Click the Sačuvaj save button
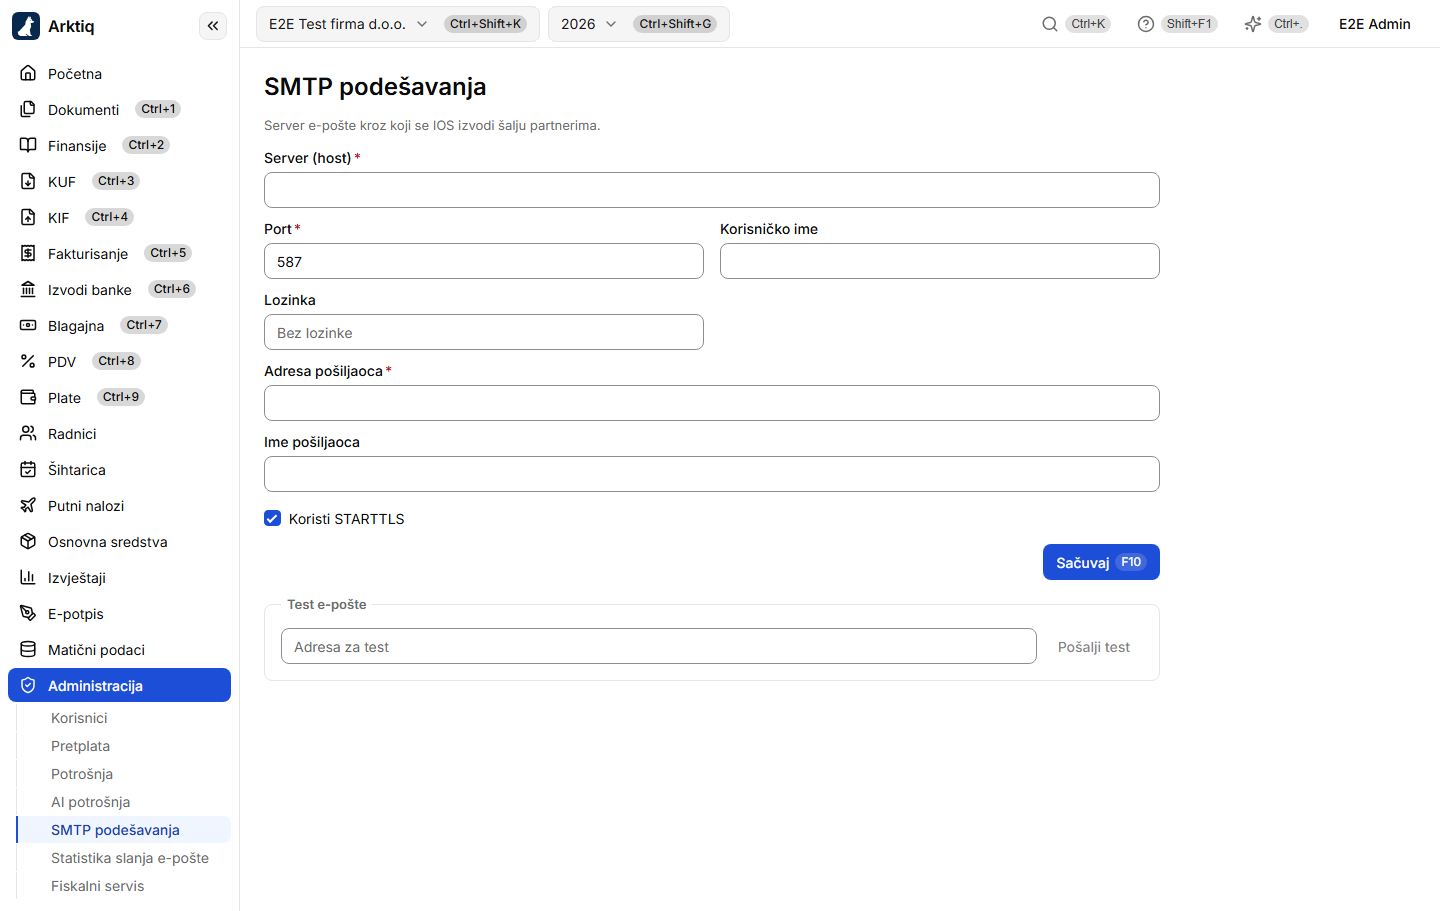The width and height of the screenshot is (1440, 911). (1101, 562)
